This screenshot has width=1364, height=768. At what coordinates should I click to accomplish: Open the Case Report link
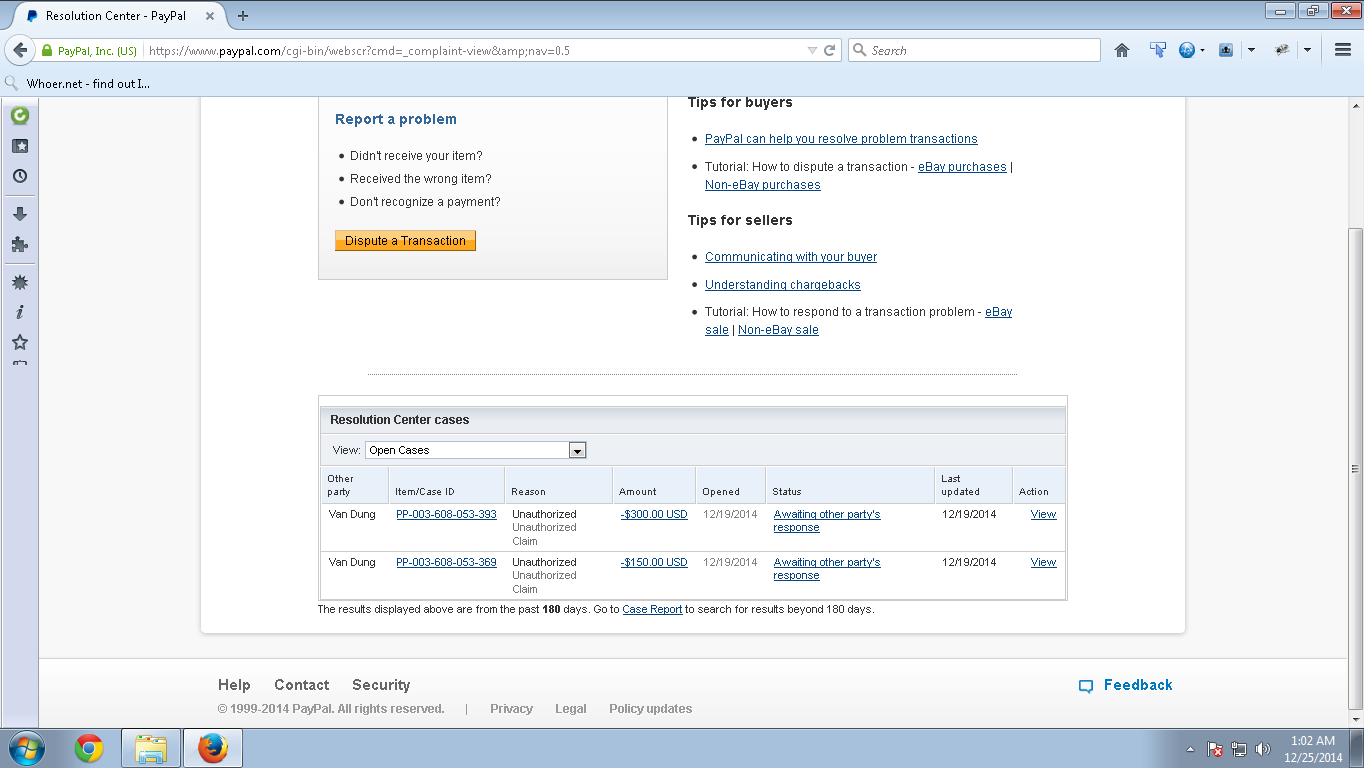point(652,609)
